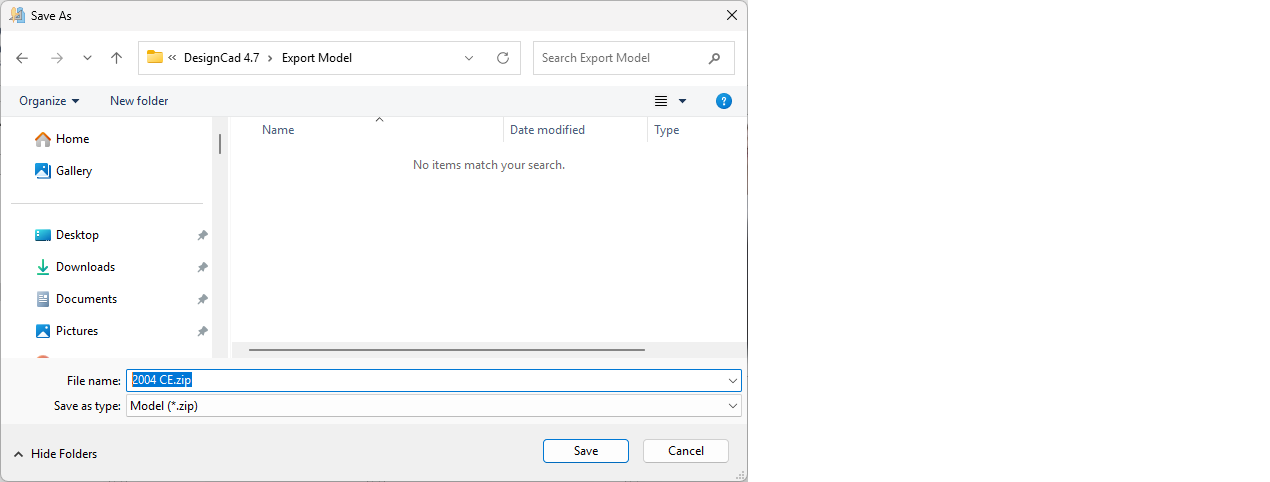Expand the Save as type dropdown

733,406
